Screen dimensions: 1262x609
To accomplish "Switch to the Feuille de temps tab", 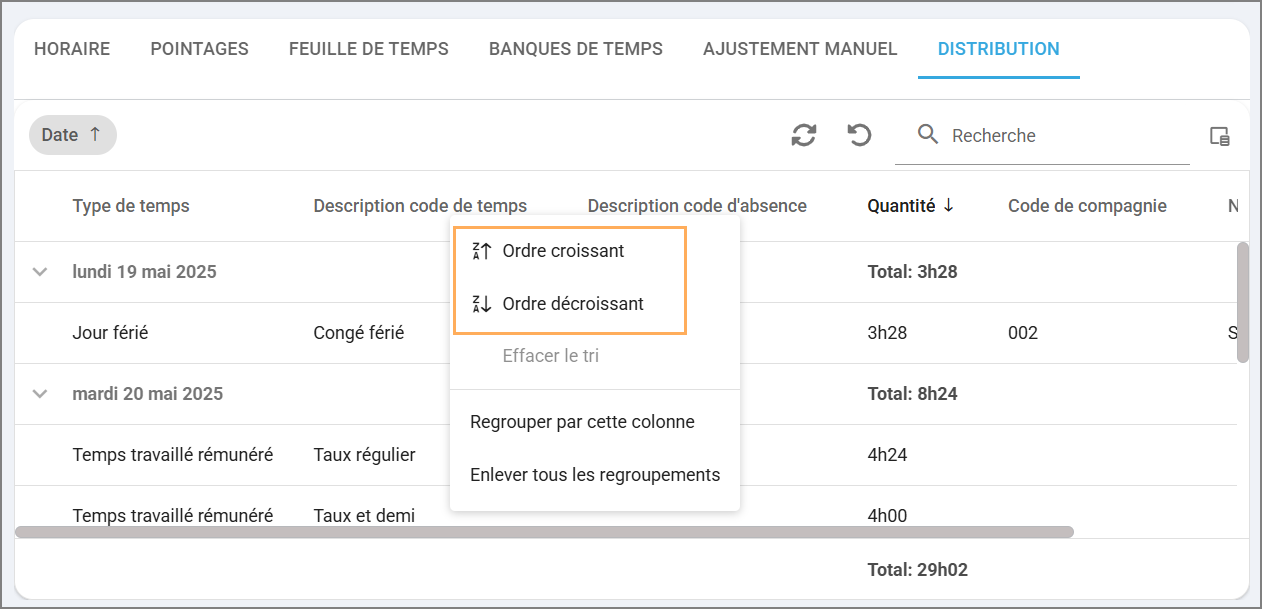I will click(x=368, y=49).
